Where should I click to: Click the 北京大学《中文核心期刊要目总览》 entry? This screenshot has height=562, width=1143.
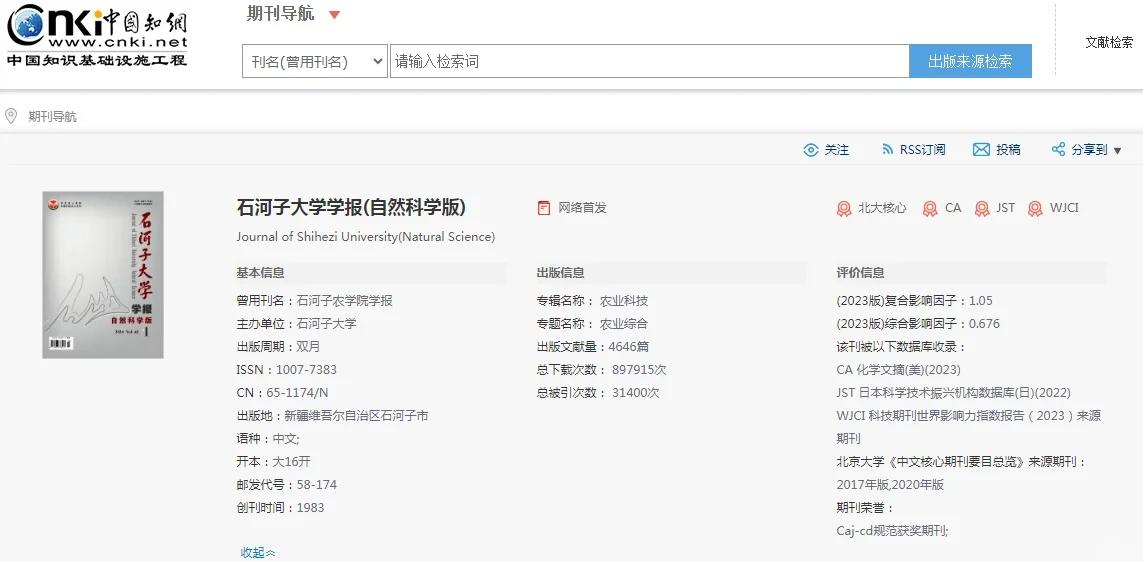(961, 461)
